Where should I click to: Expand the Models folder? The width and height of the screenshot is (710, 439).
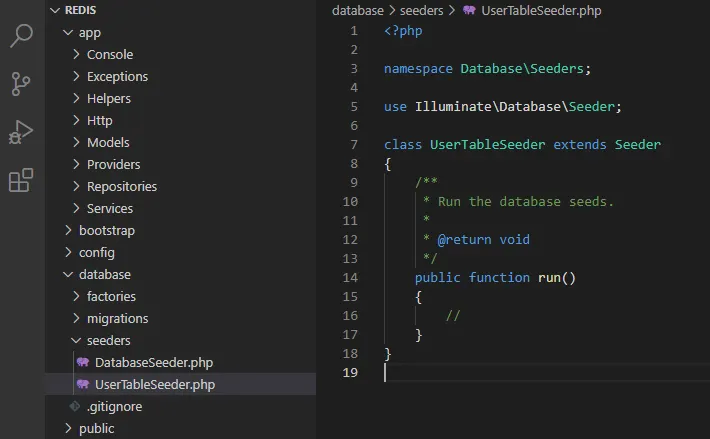76,142
